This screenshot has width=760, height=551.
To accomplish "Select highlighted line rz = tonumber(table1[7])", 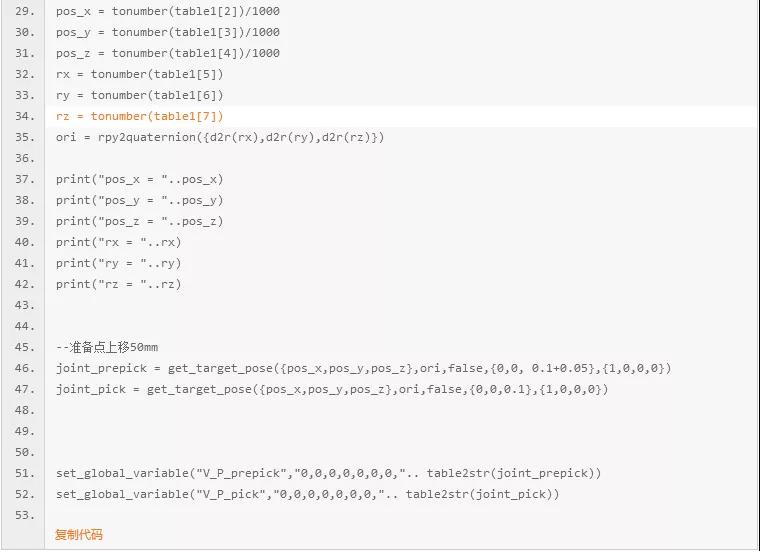I will point(140,116).
